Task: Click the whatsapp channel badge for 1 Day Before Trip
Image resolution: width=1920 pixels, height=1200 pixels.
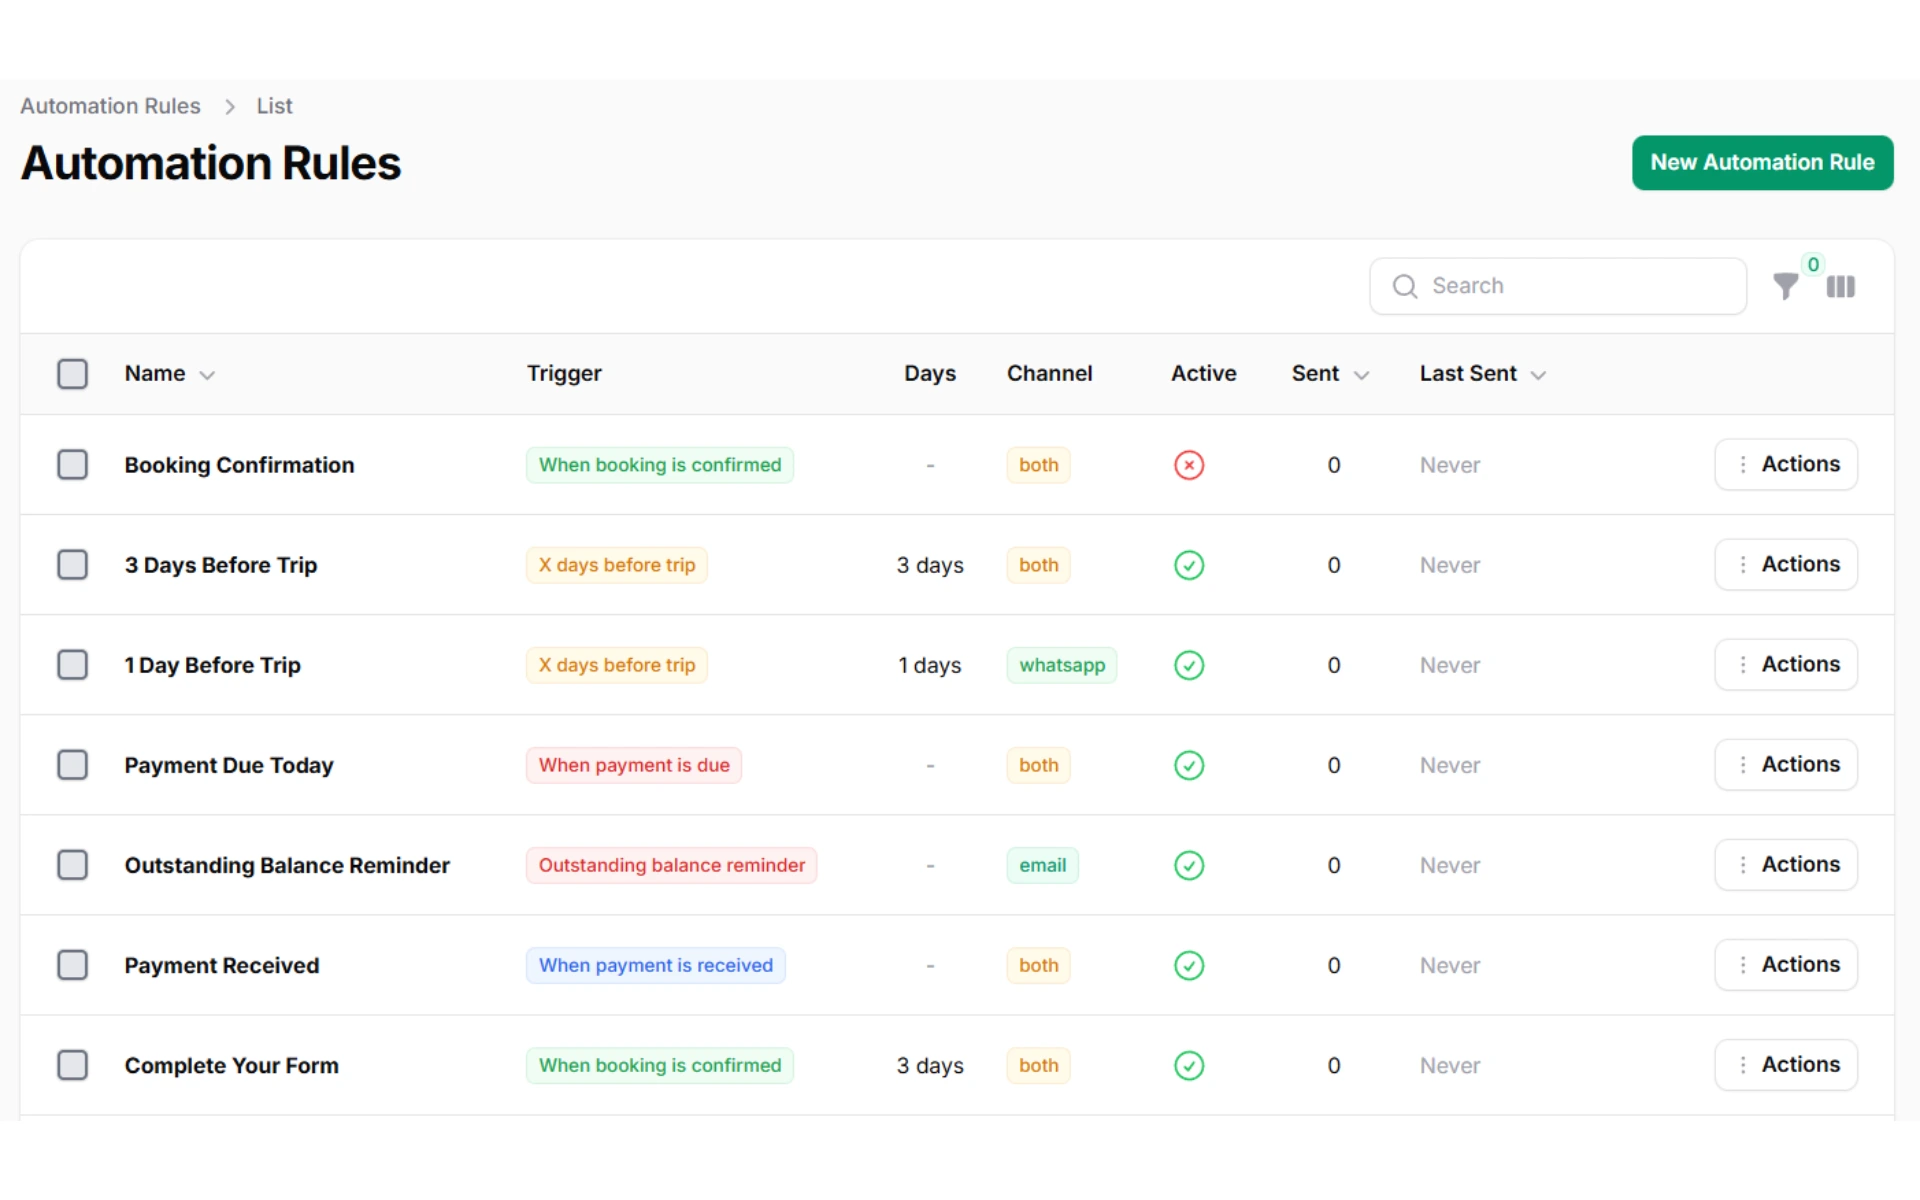Action: pos(1062,665)
